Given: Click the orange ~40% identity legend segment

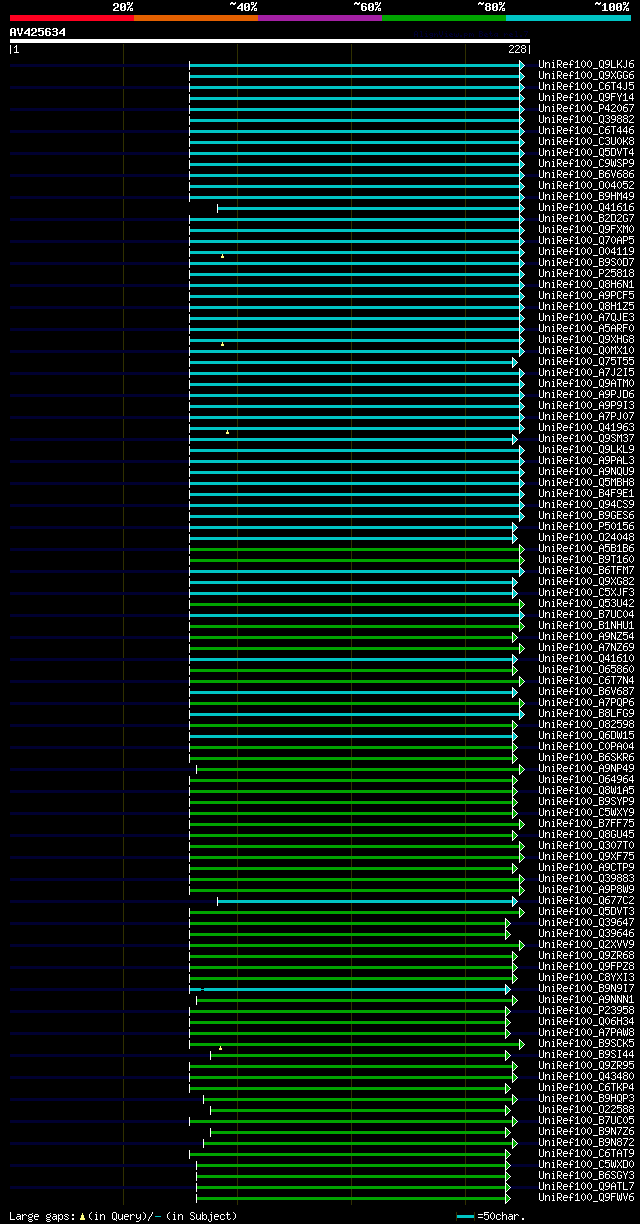Looking at the screenshot, I should tap(196, 18).
